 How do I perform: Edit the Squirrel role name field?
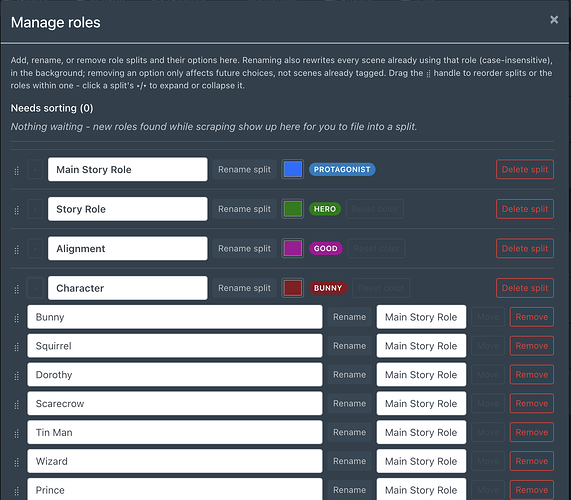coord(175,346)
